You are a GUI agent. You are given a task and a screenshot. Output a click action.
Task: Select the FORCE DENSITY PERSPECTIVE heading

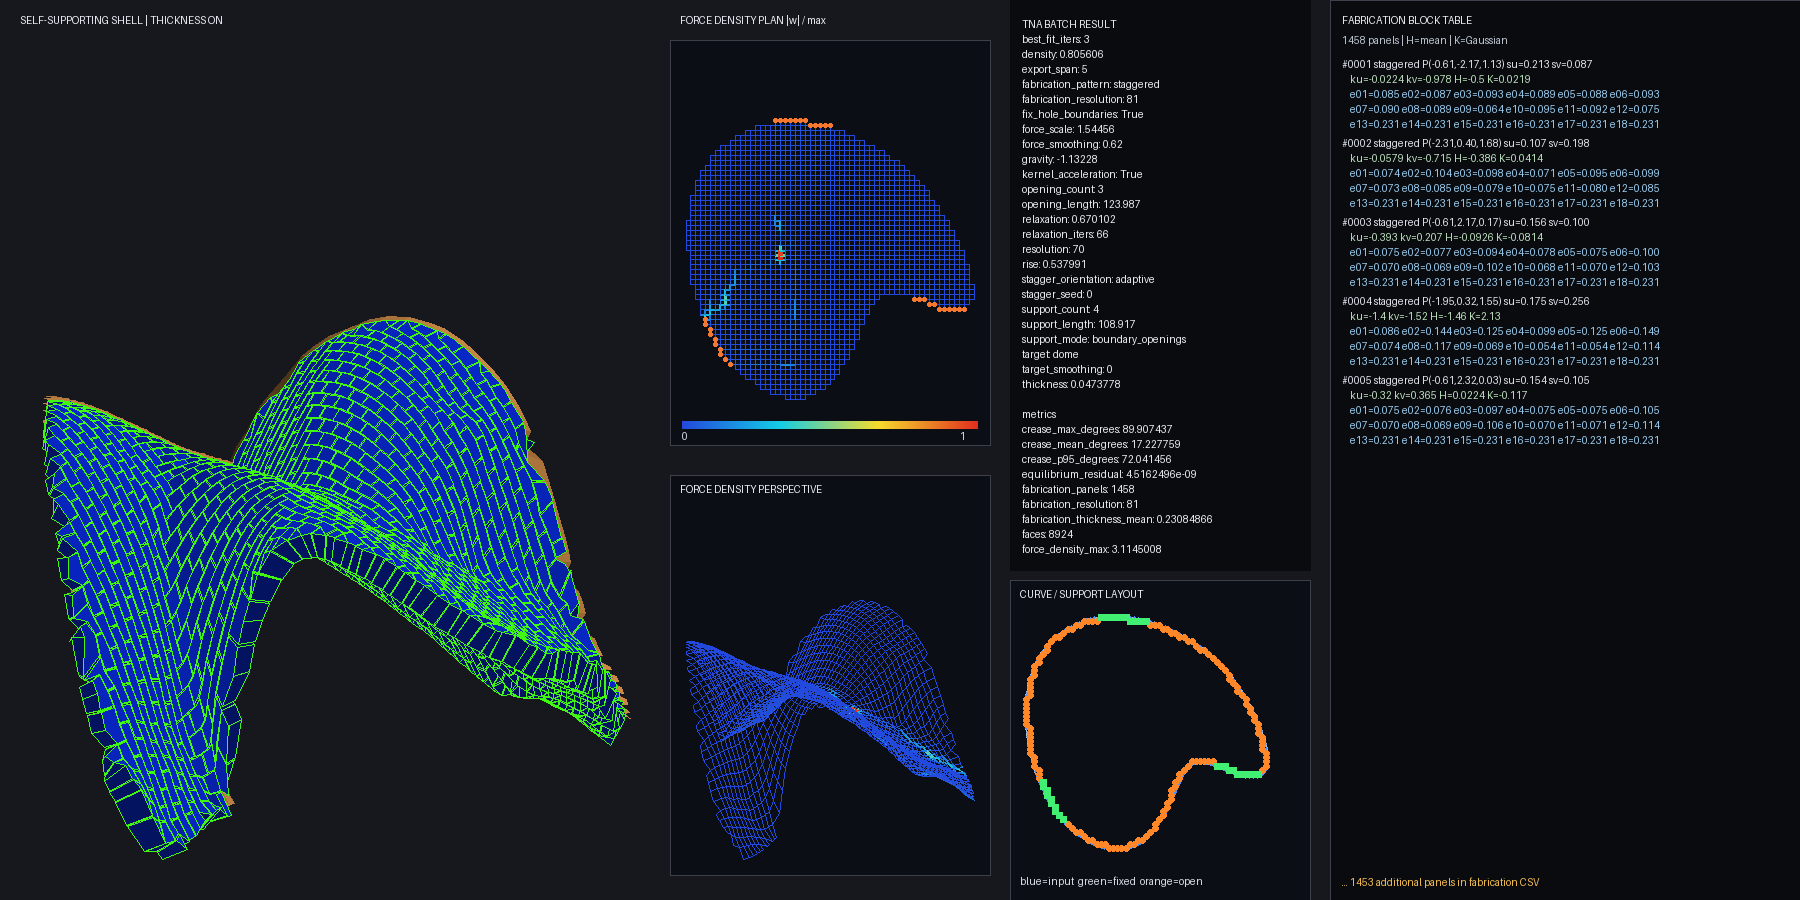[x=751, y=489]
